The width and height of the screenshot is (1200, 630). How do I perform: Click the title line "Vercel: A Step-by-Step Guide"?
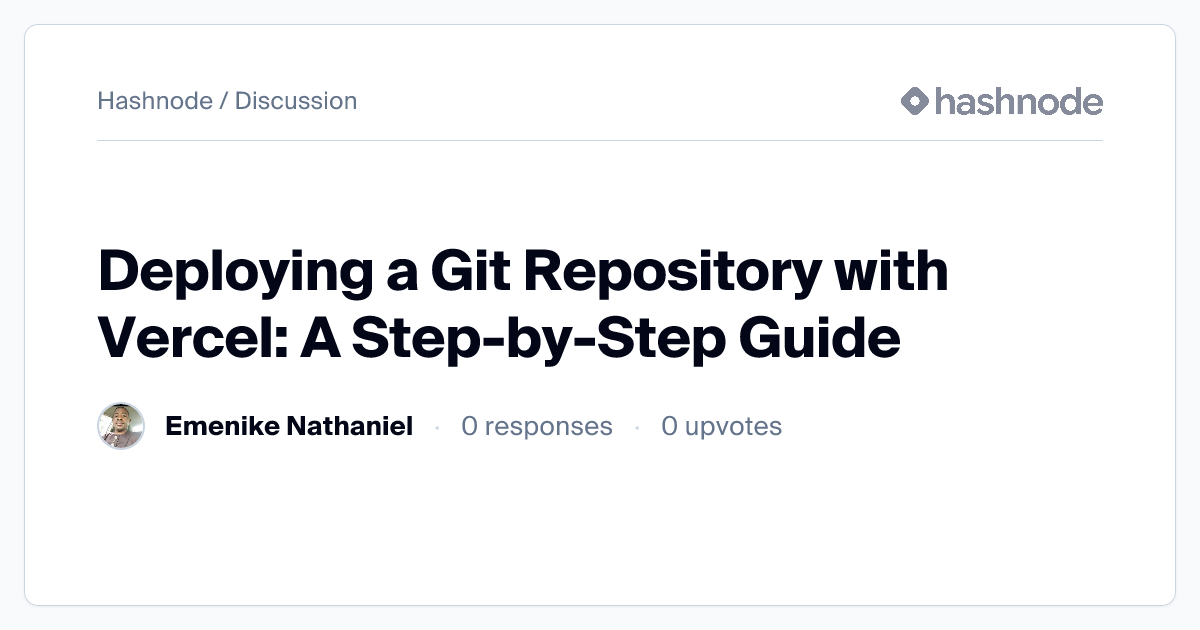(499, 338)
